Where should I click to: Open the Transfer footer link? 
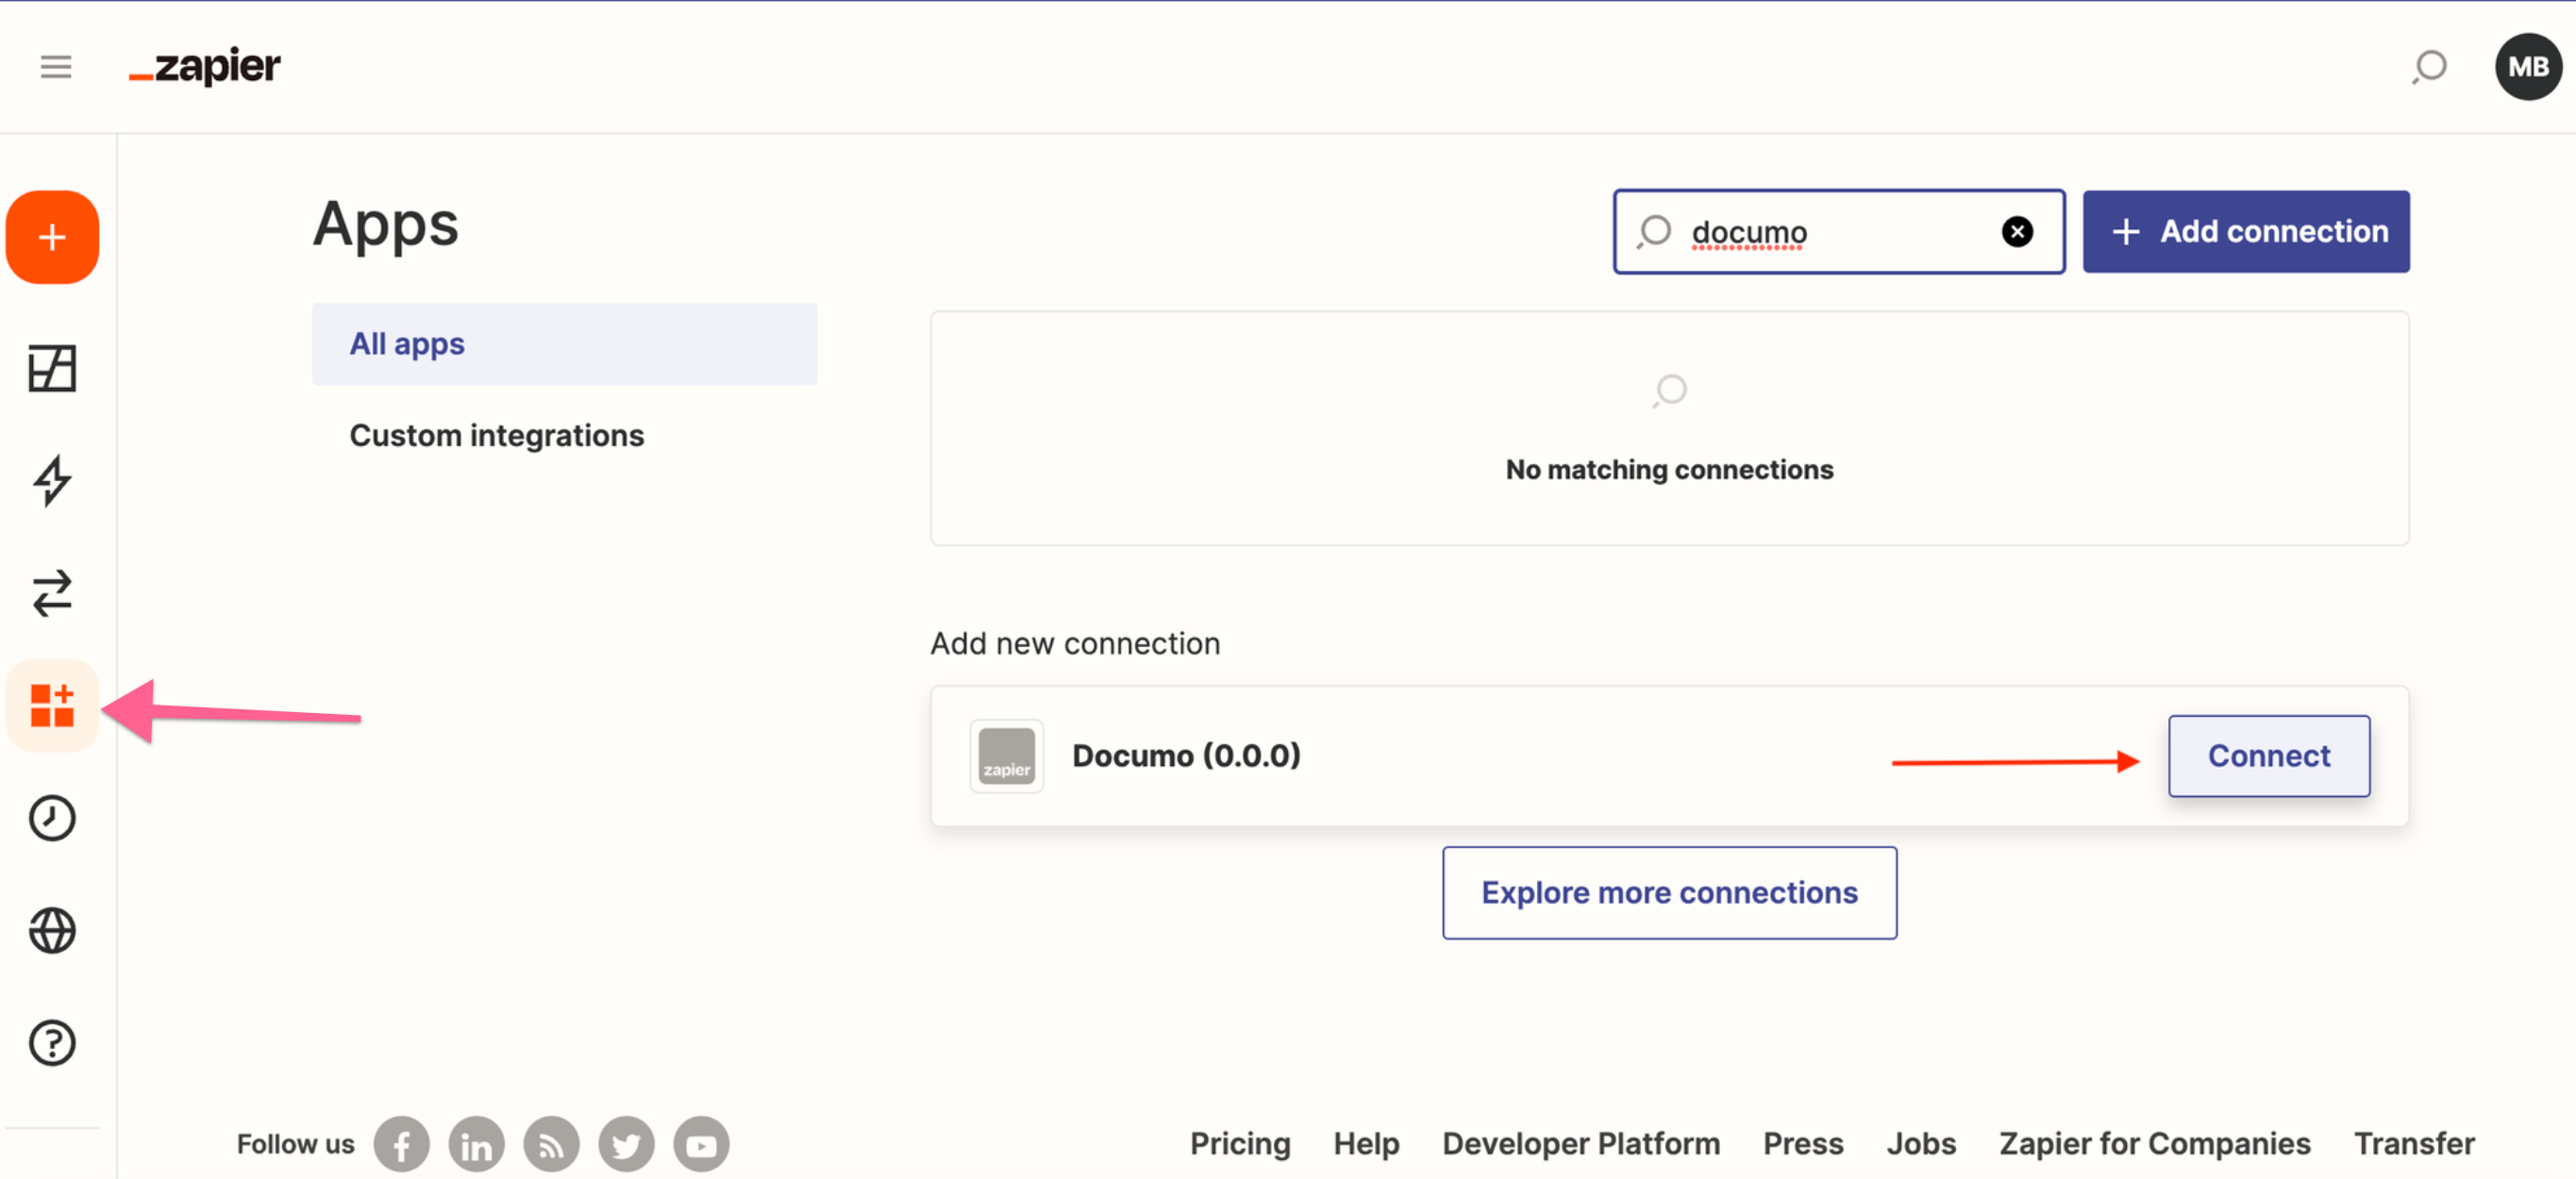(2414, 1143)
